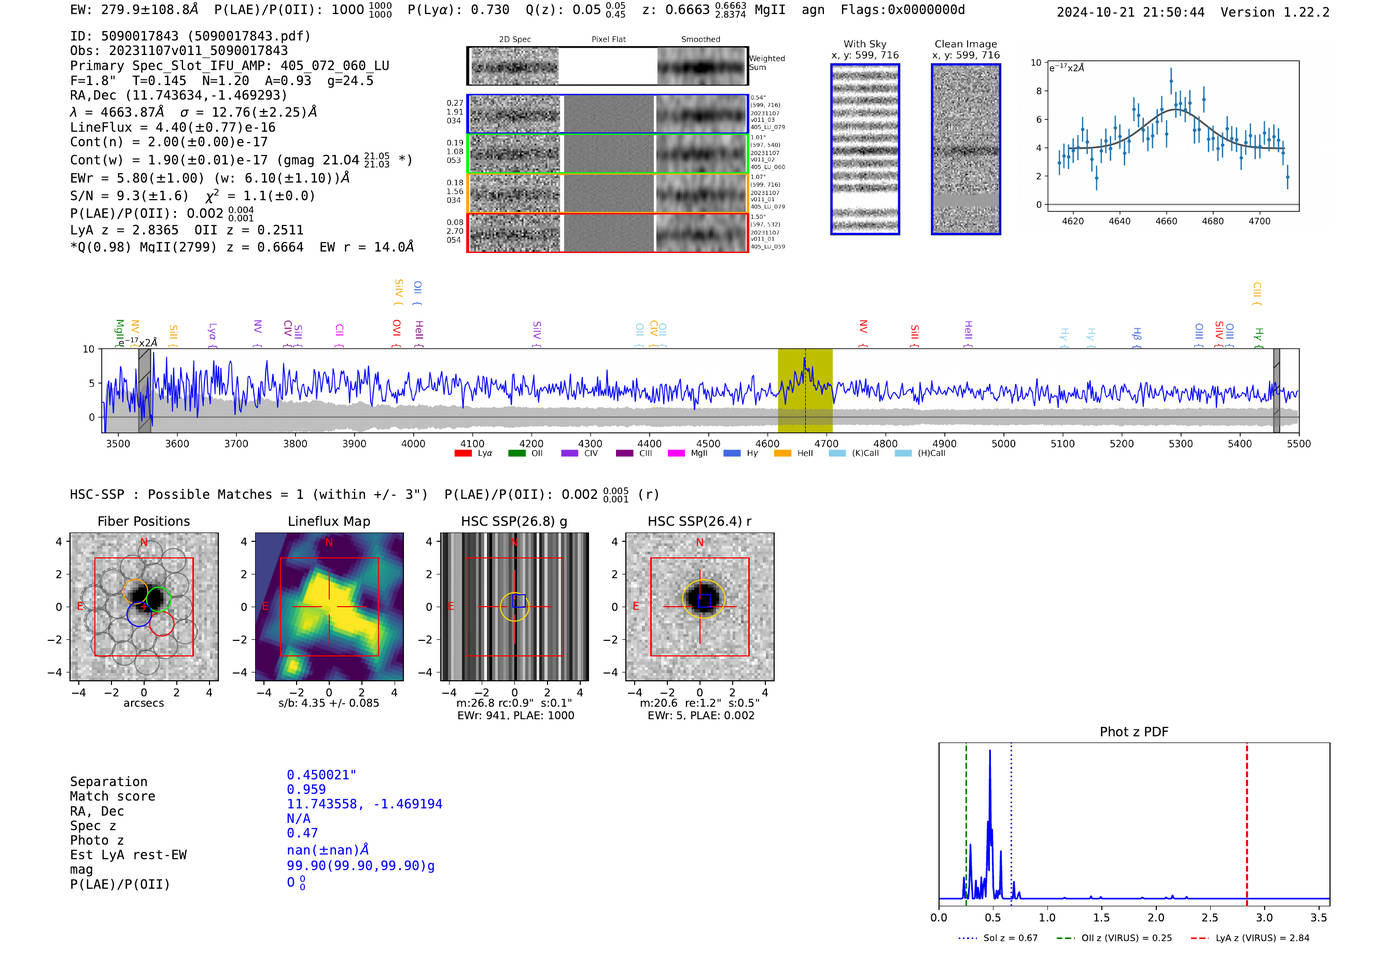
Task: Click the Version 1.22.2 text
Action: coord(1275,12)
